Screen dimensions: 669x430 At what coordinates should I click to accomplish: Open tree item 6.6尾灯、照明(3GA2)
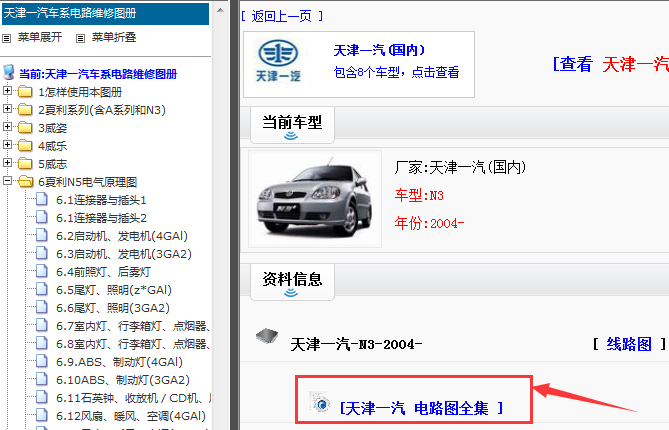(113, 308)
